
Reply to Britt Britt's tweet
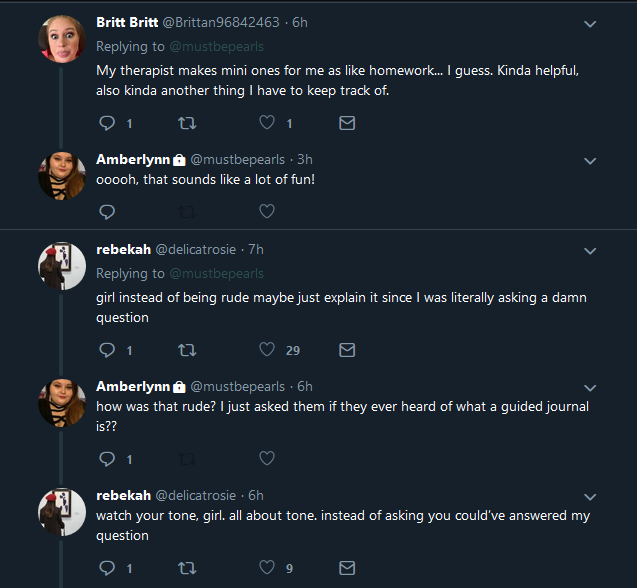pyautogui.click(x=107, y=123)
